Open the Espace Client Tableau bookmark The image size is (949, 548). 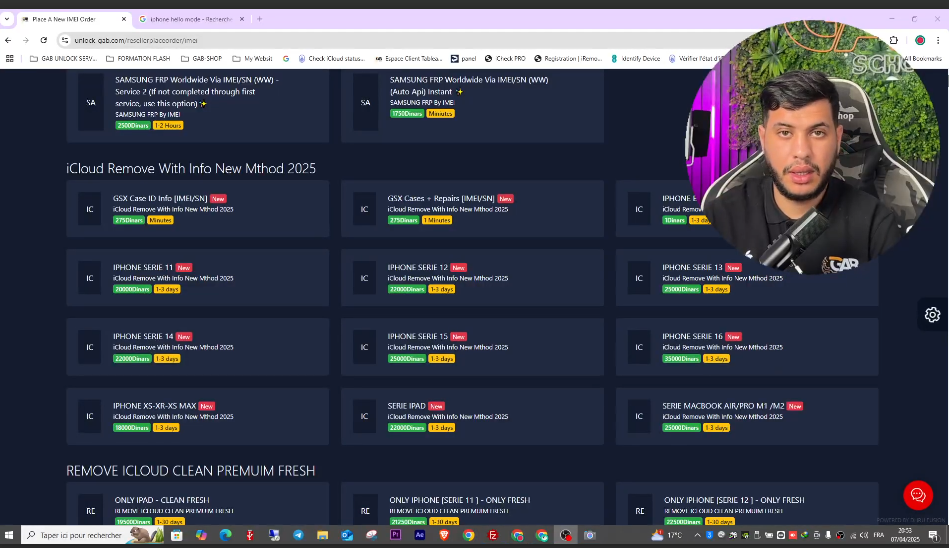pyautogui.click(x=409, y=59)
